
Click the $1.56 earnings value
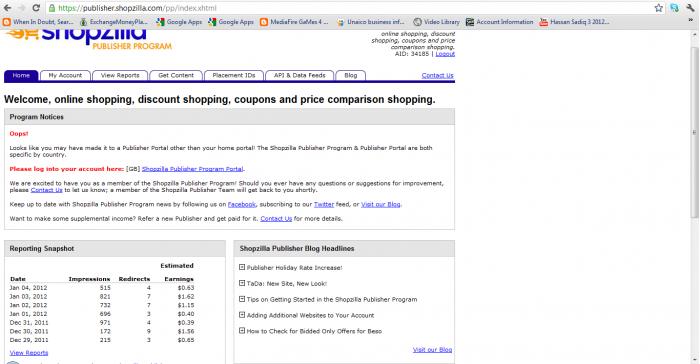pos(186,331)
